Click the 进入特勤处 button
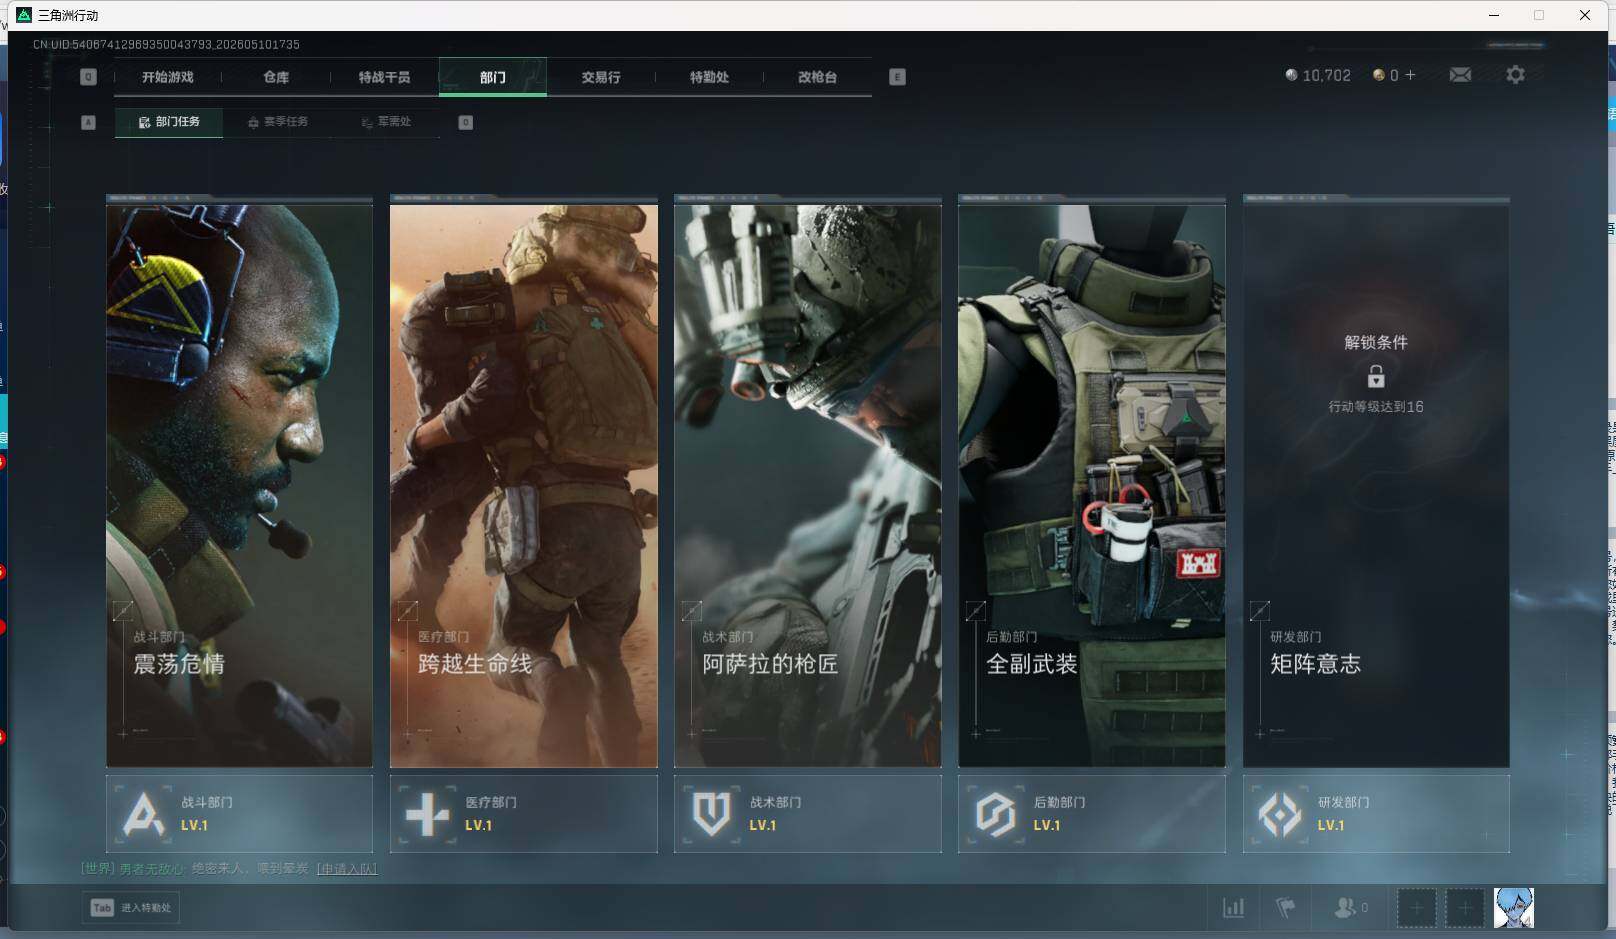 pyautogui.click(x=131, y=908)
